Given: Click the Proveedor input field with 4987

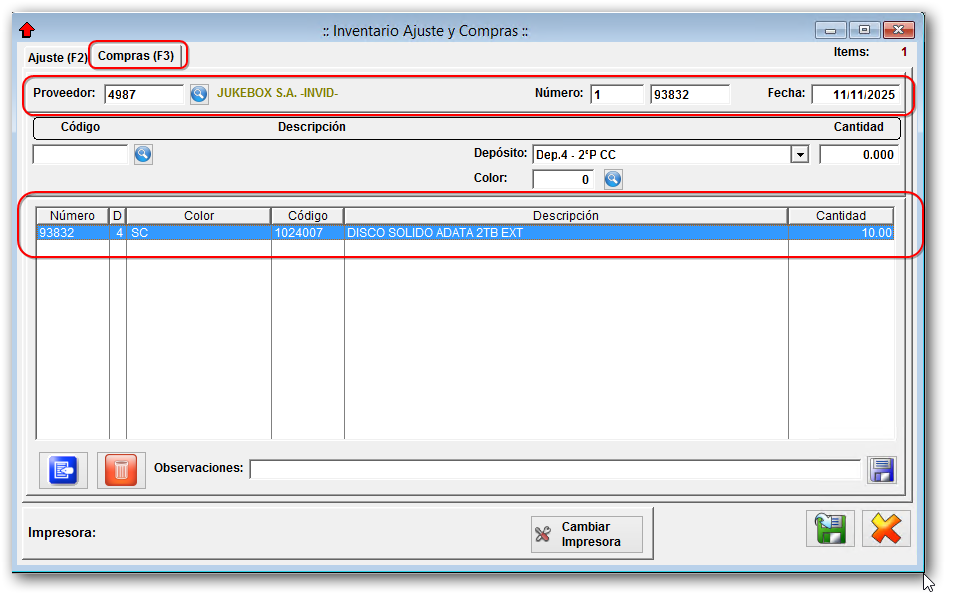Looking at the screenshot, I should [144, 94].
